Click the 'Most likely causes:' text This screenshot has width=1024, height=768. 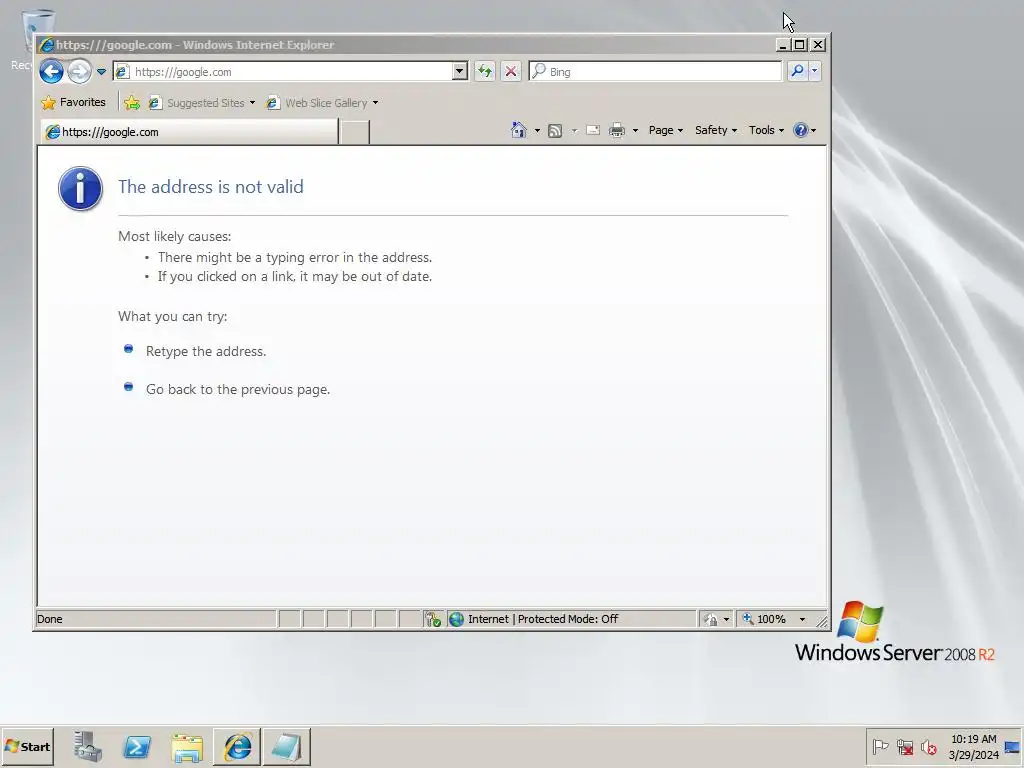(174, 236)
